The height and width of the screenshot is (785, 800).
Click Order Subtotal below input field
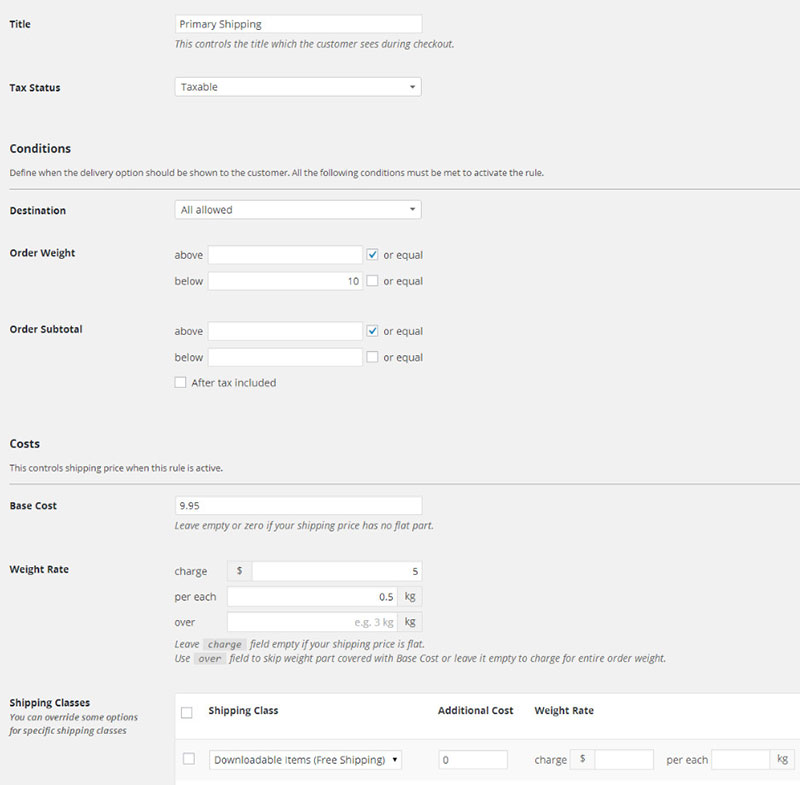[285, 357]
